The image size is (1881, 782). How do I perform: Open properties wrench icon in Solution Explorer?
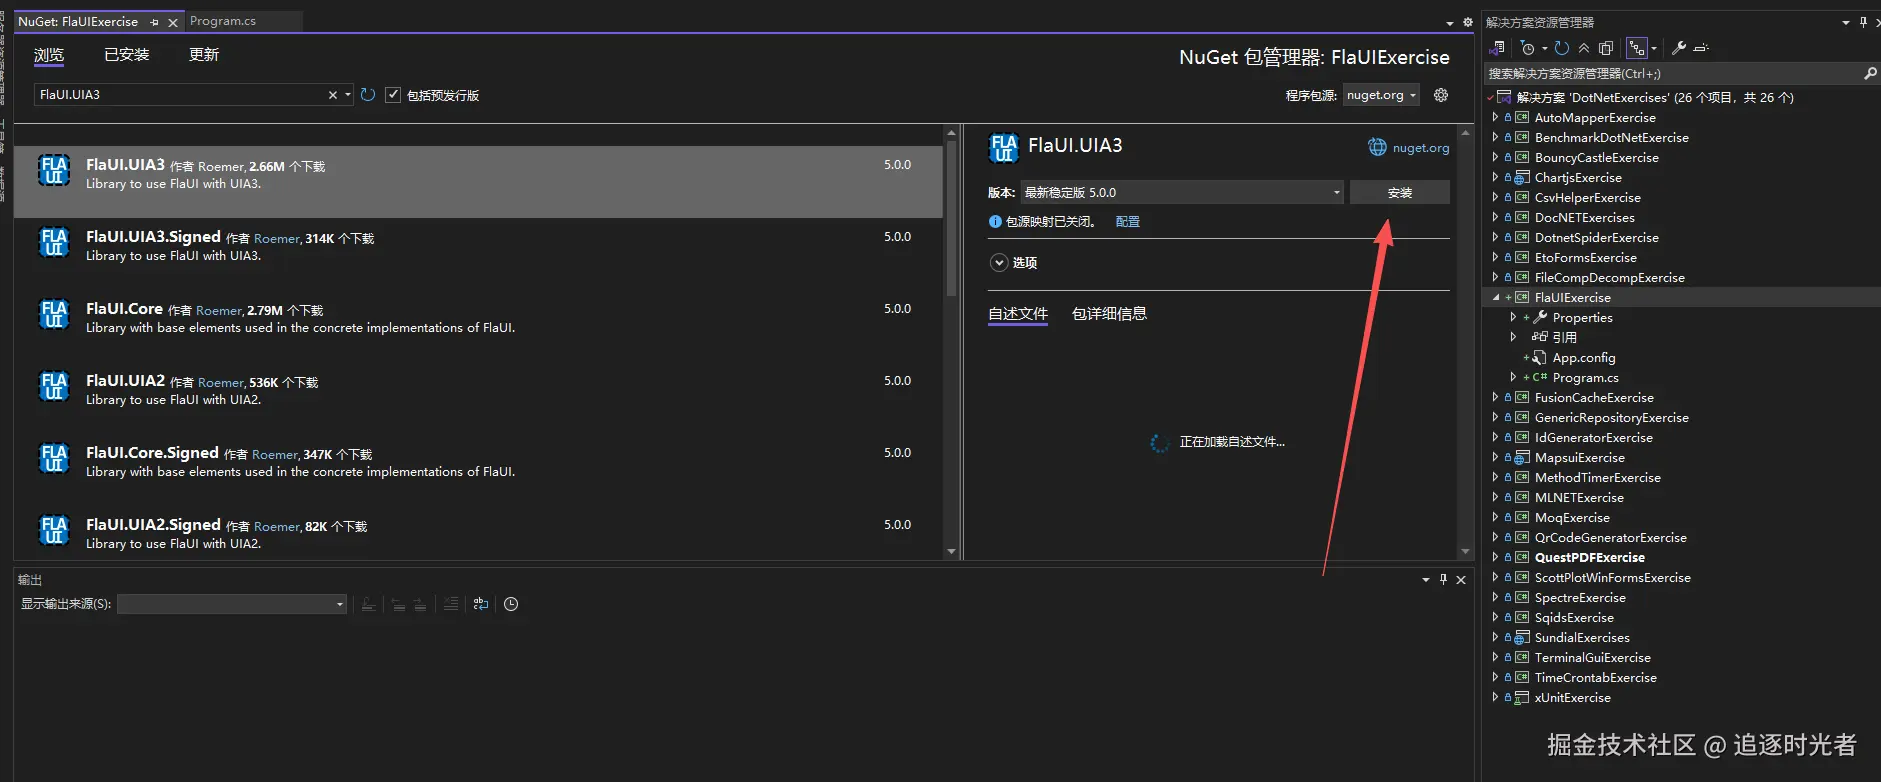[1679, 48]
